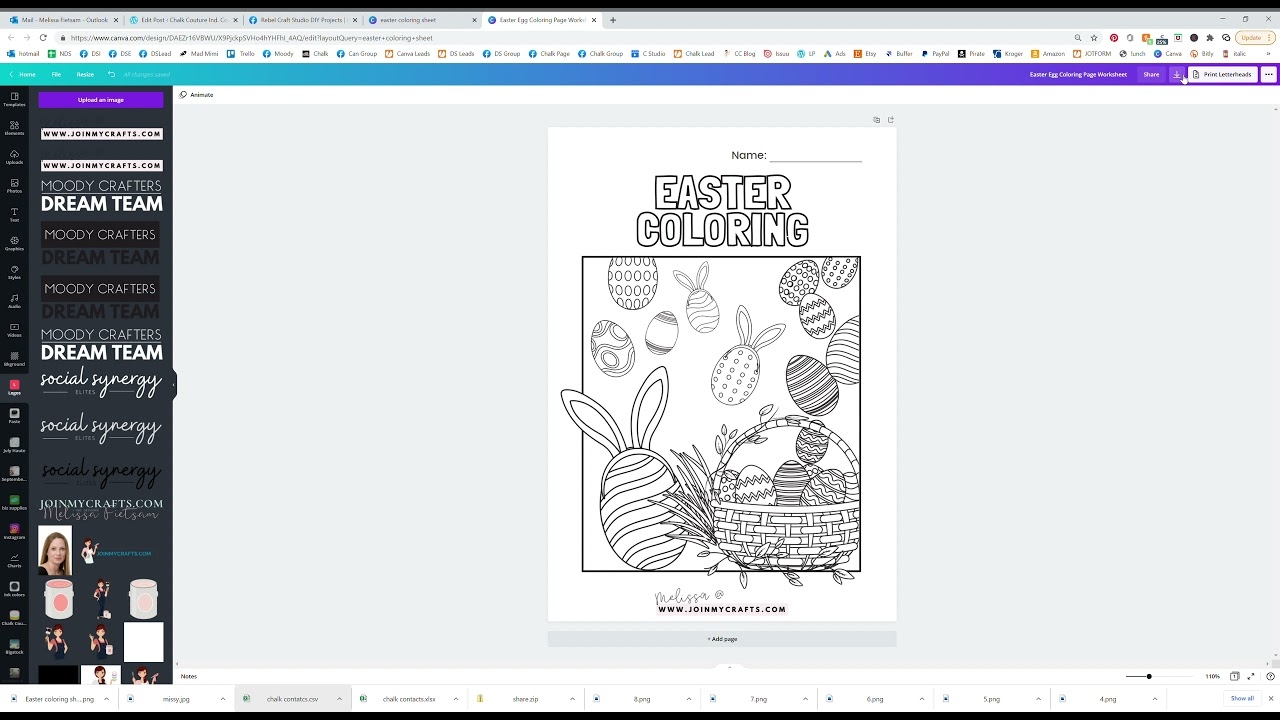Open the Audio panel in sidebar
Screen dimensions: 1280x720
tap(14, 300)
